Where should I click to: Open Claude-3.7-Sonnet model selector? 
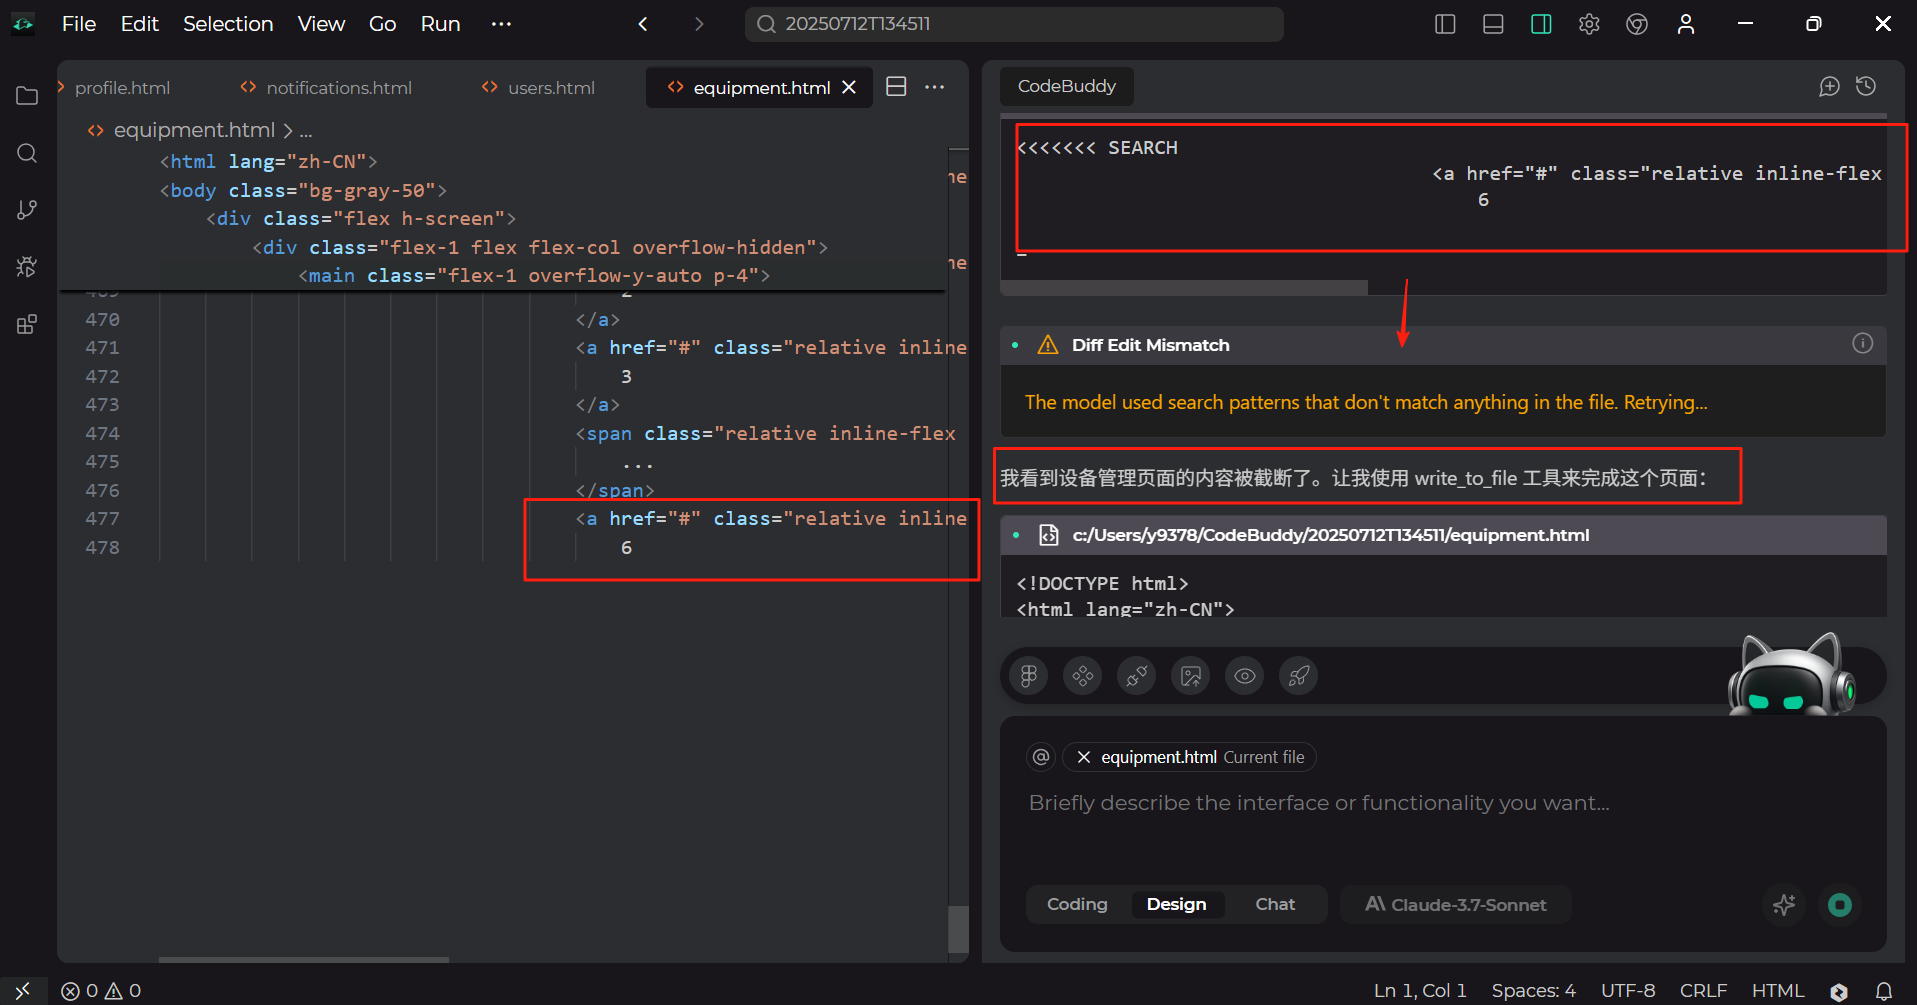[x=1456, y=904]
